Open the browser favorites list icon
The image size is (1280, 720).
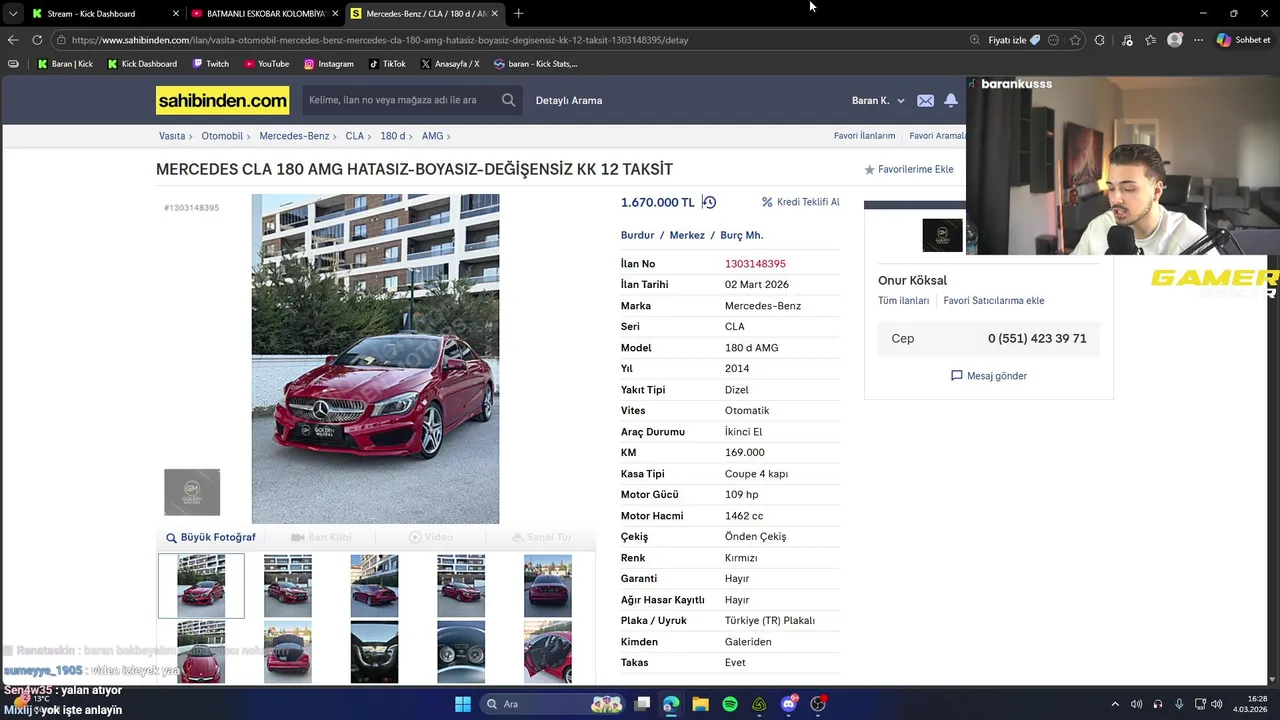[1150, 40]
